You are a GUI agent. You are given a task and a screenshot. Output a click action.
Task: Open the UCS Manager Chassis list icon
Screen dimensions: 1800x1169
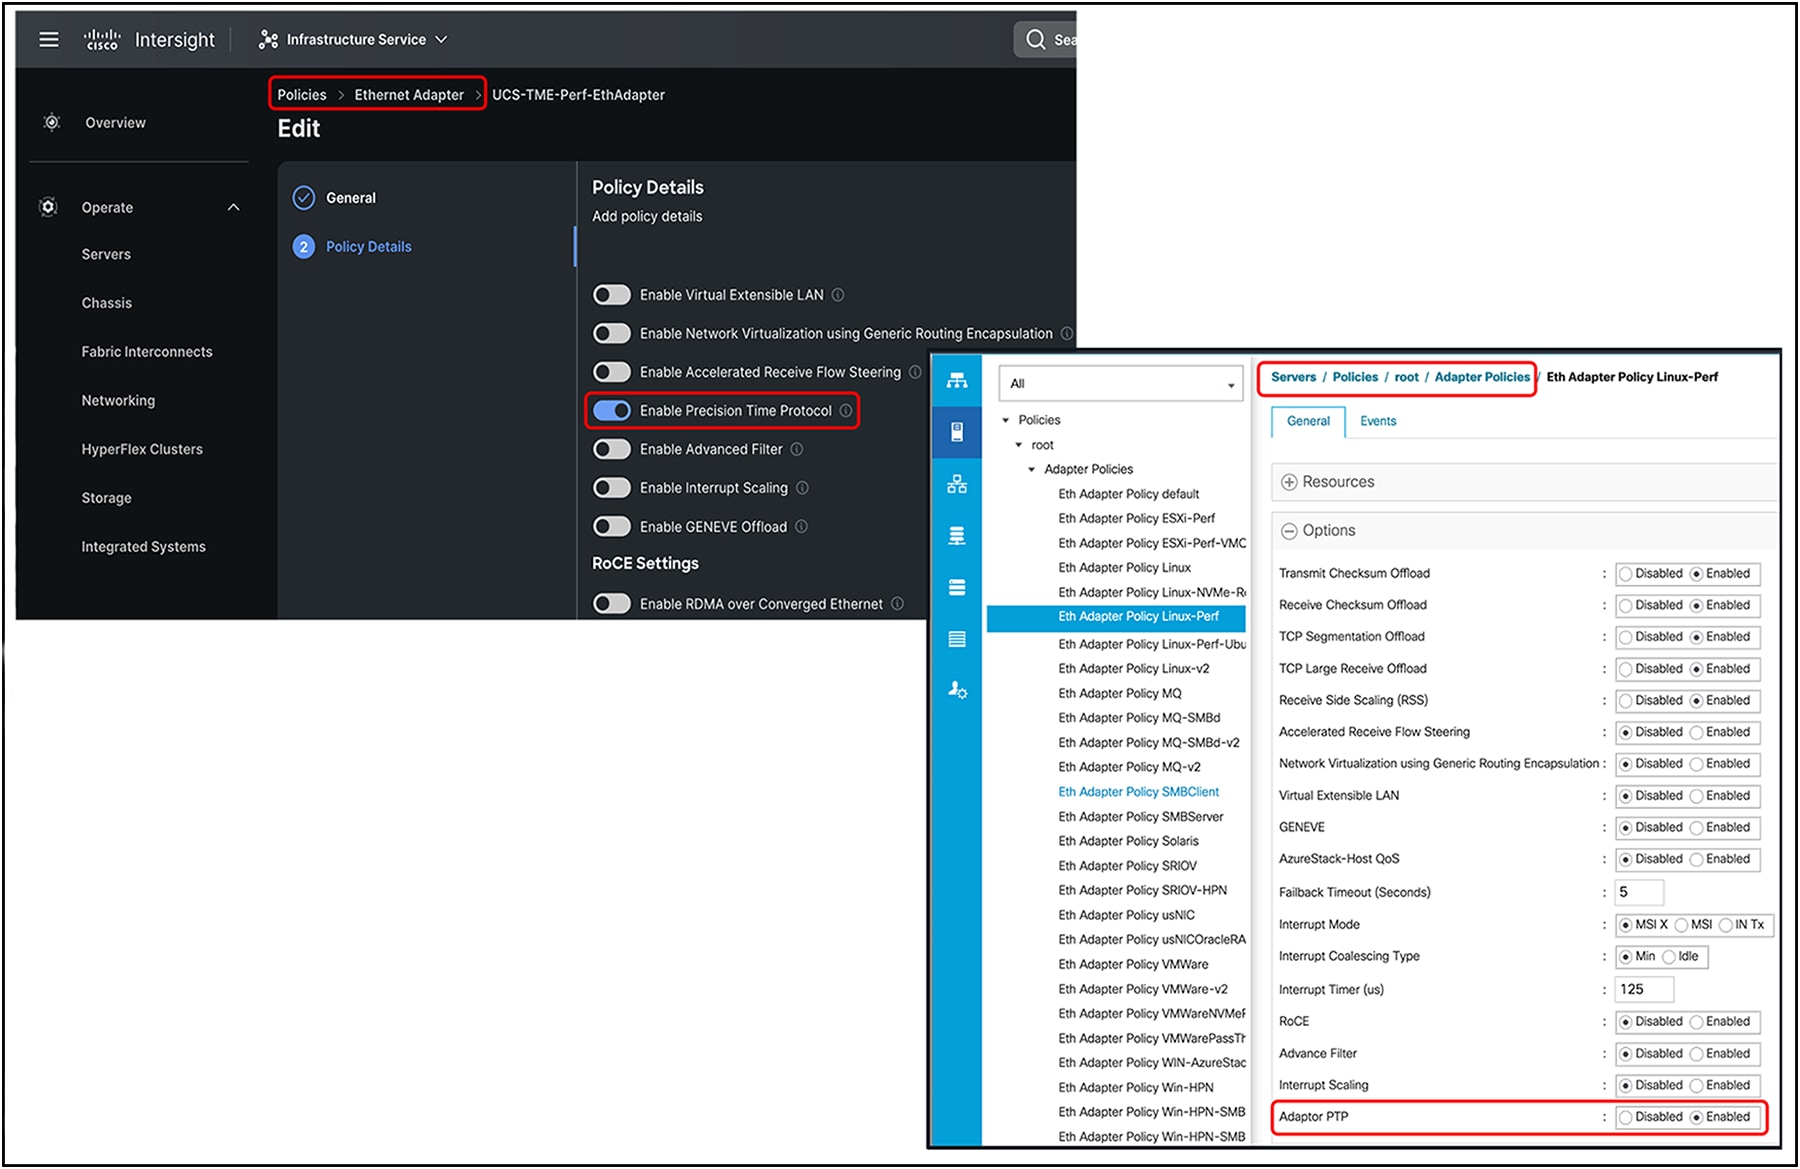957,639
